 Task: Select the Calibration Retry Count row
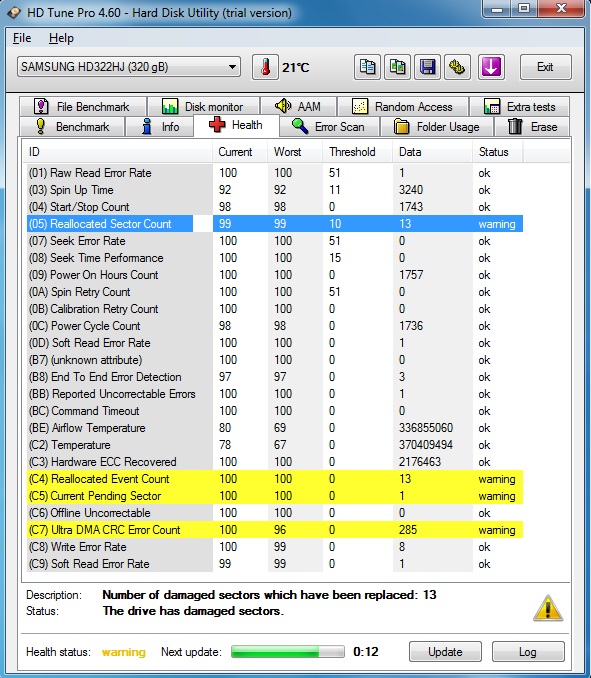click(x=275, y=309)
